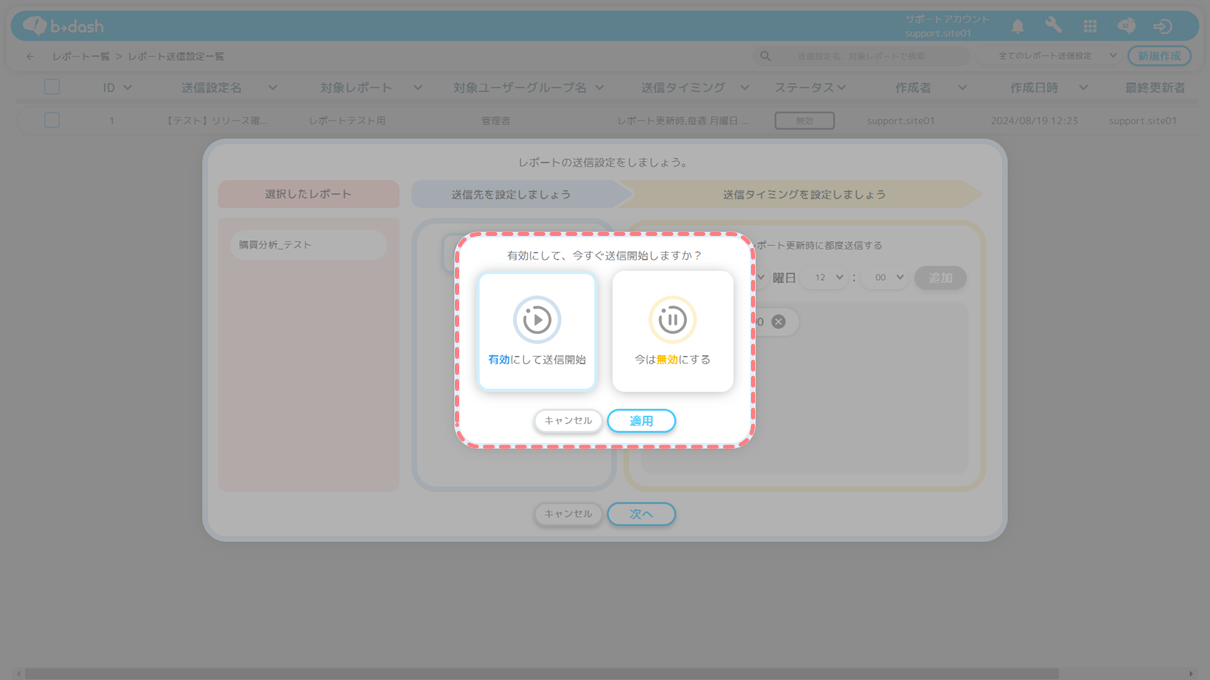Toggle the select-all checkbox in the table header
This screenshot has height=680, width=1210.
(x=52, y=87)
